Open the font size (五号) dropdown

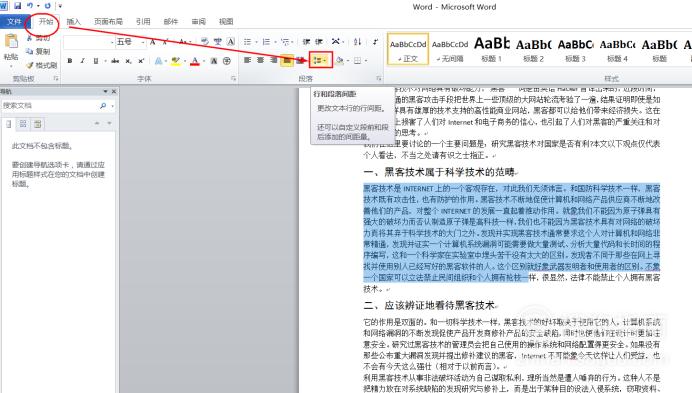pyautogui.click(x=143, y=42)
